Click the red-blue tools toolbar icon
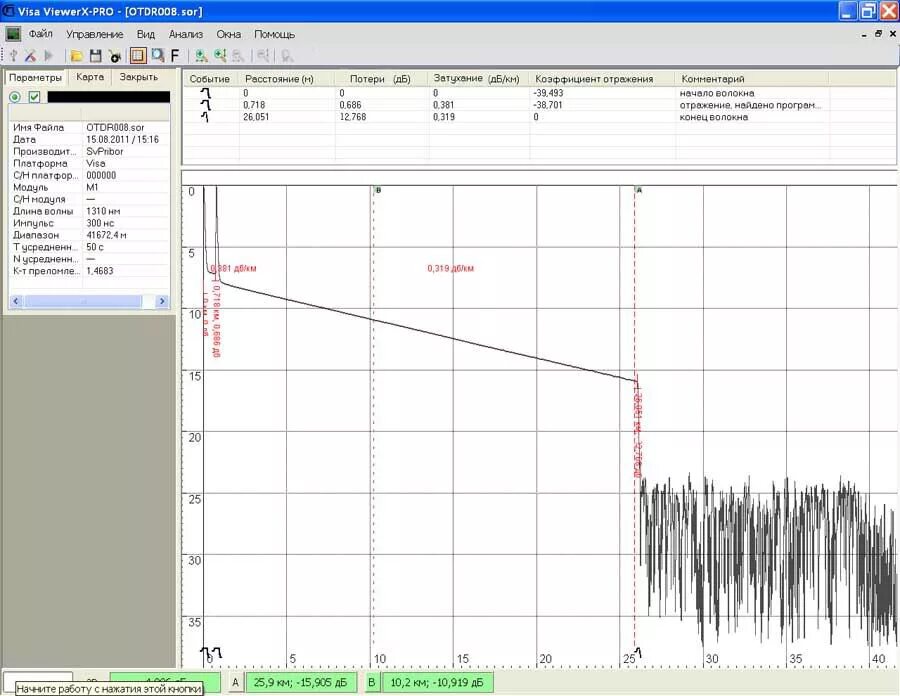This screenshot has width=900, height=696. point(30,56)
